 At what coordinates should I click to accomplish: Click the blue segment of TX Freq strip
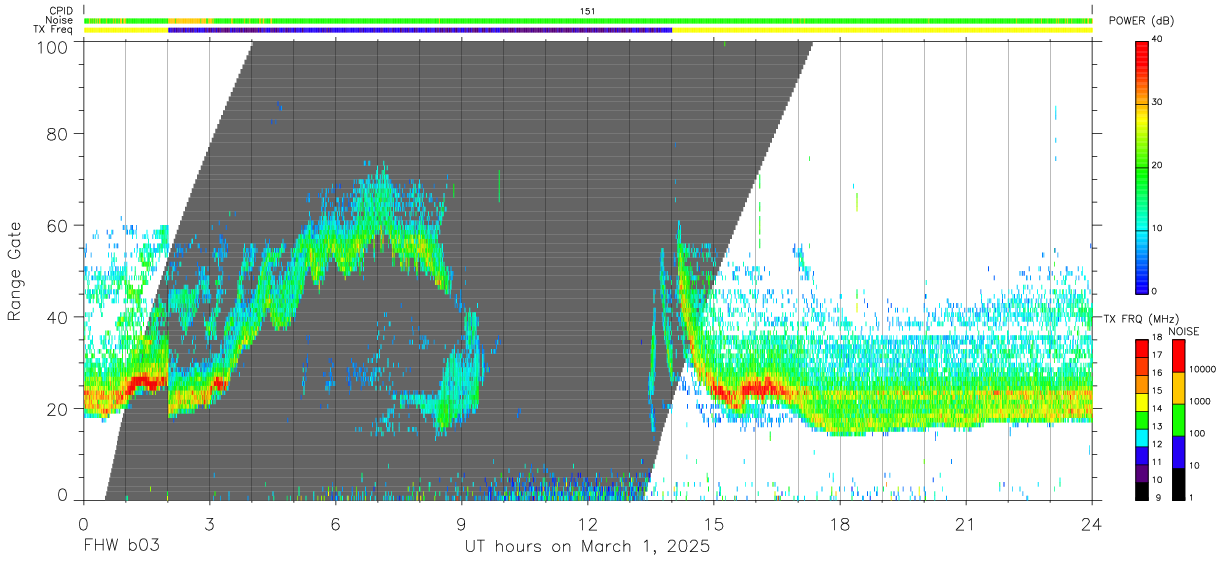pyautogui.click(x=420, y=30)
